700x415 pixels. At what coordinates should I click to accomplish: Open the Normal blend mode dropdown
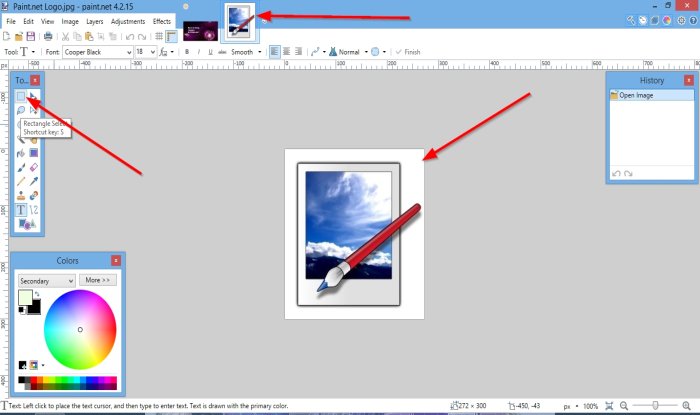348,52
